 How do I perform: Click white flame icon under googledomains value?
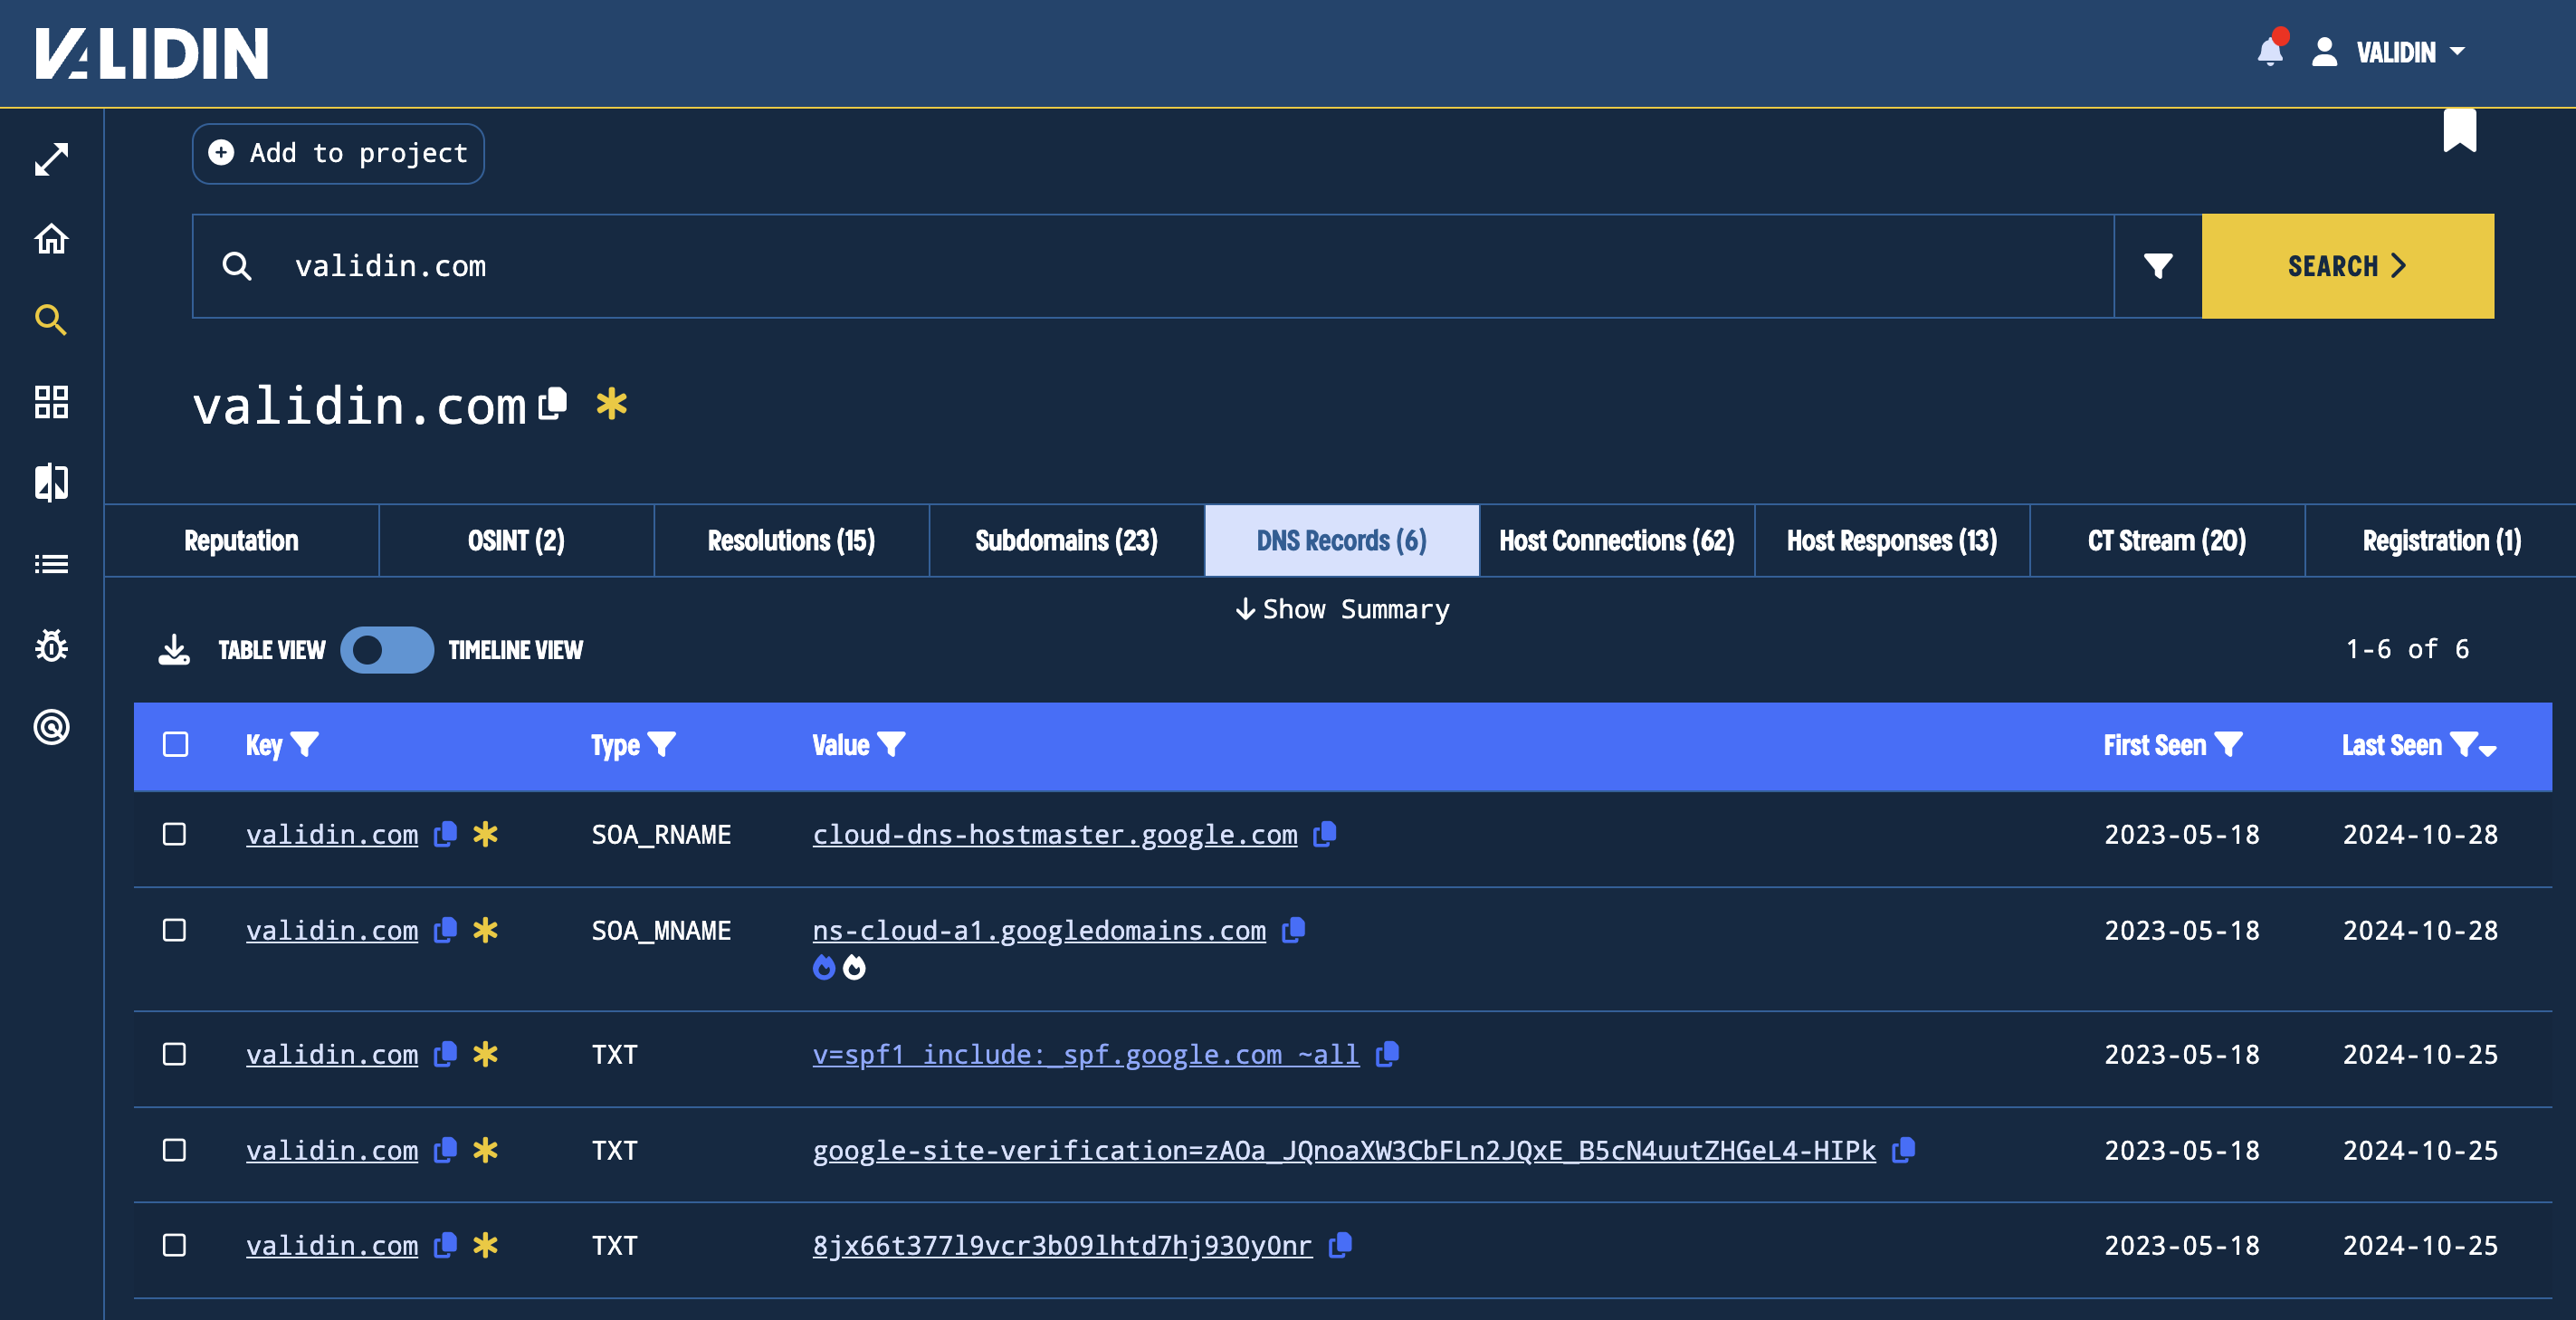click(x=854, y=967)
